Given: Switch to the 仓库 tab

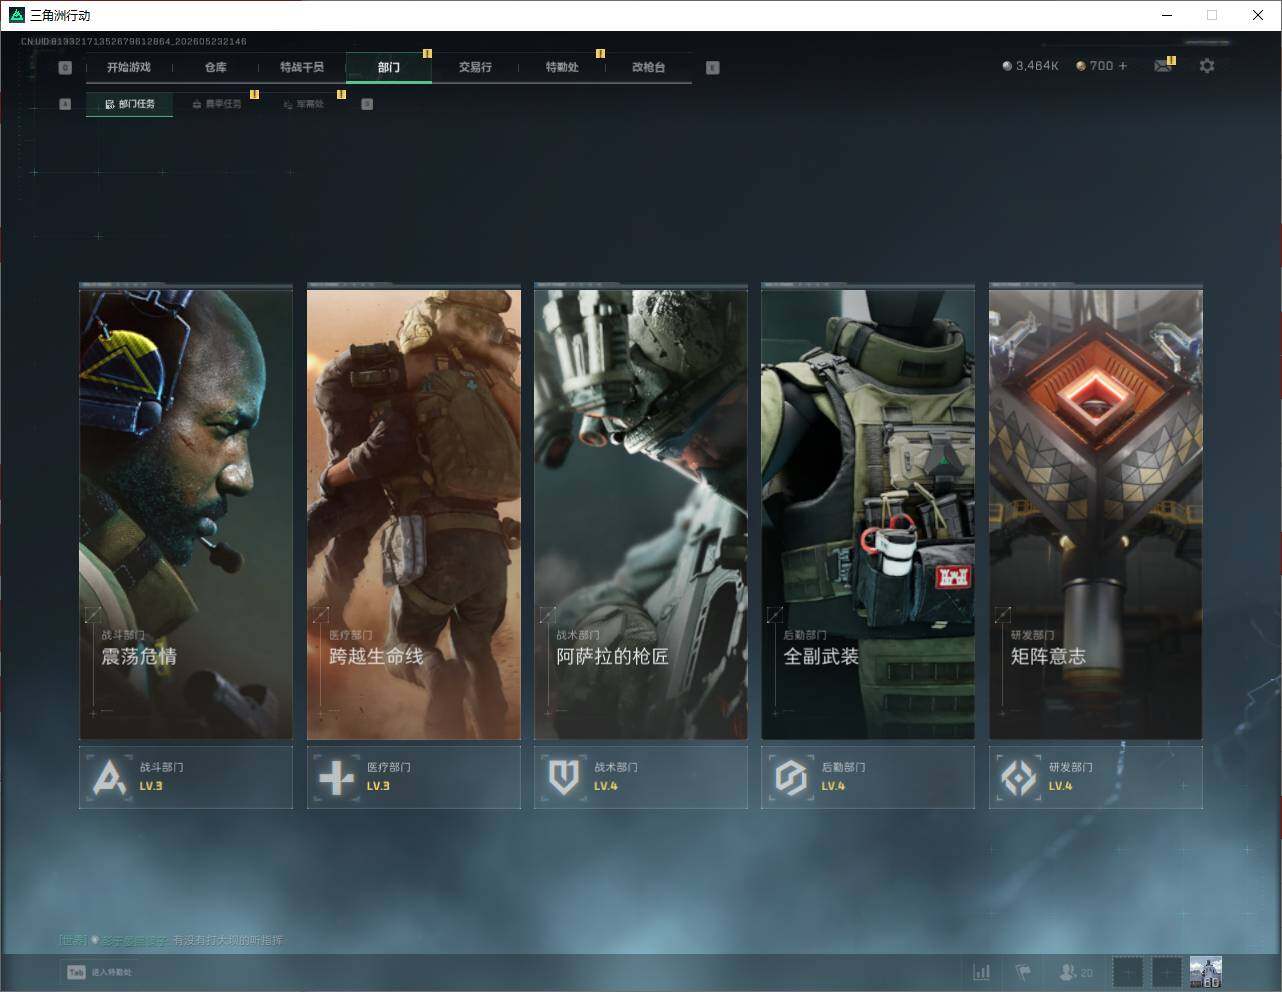Looking at the screenshot, I should (216, 67).
